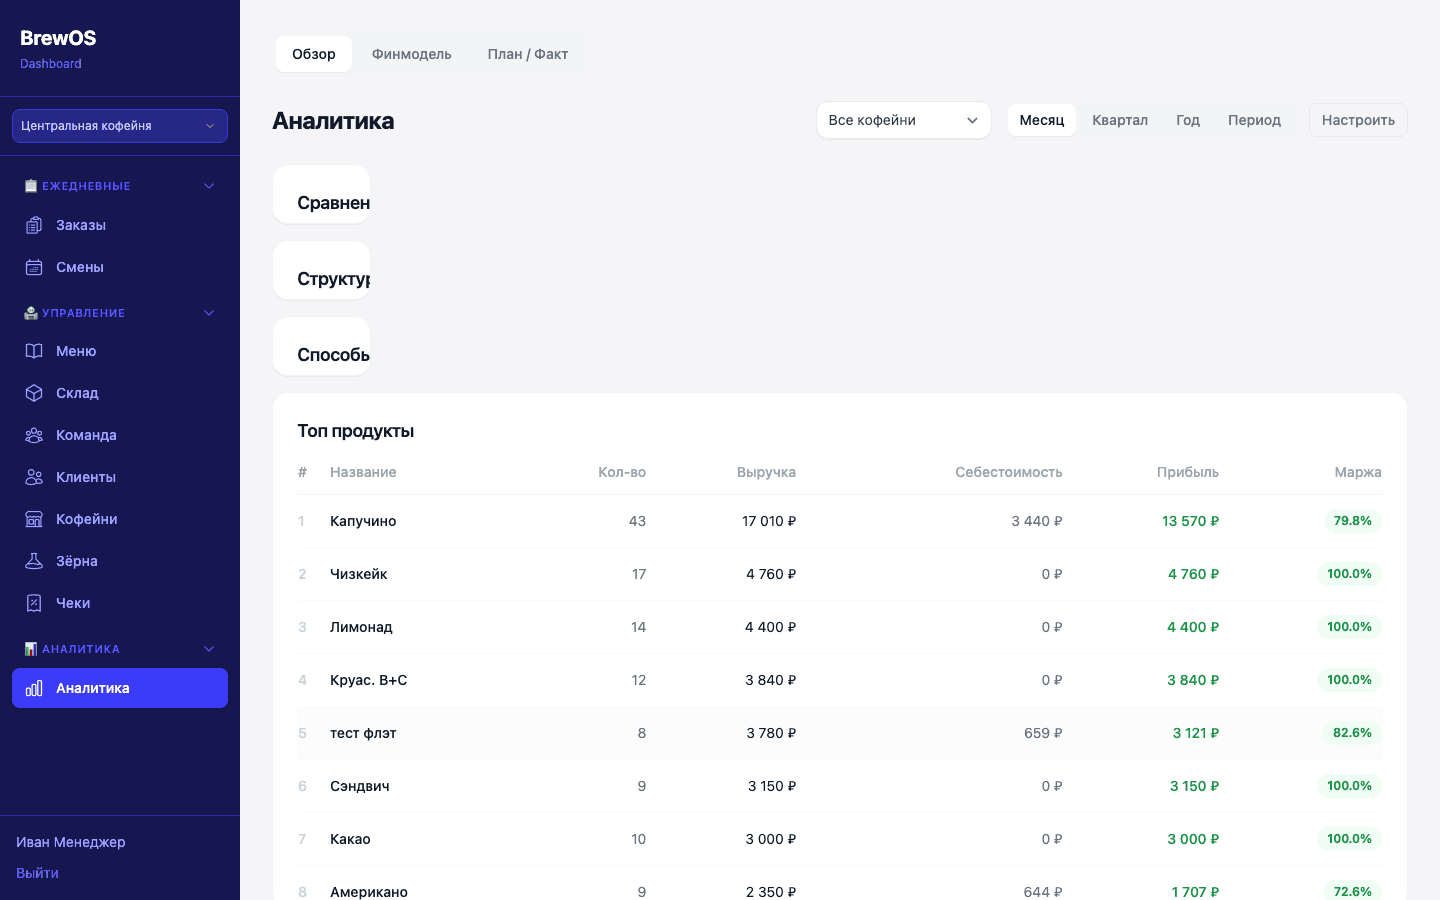Open the Центральная кофейня location dropdown
Screen dimensions: 1440x900
[120, 126]
